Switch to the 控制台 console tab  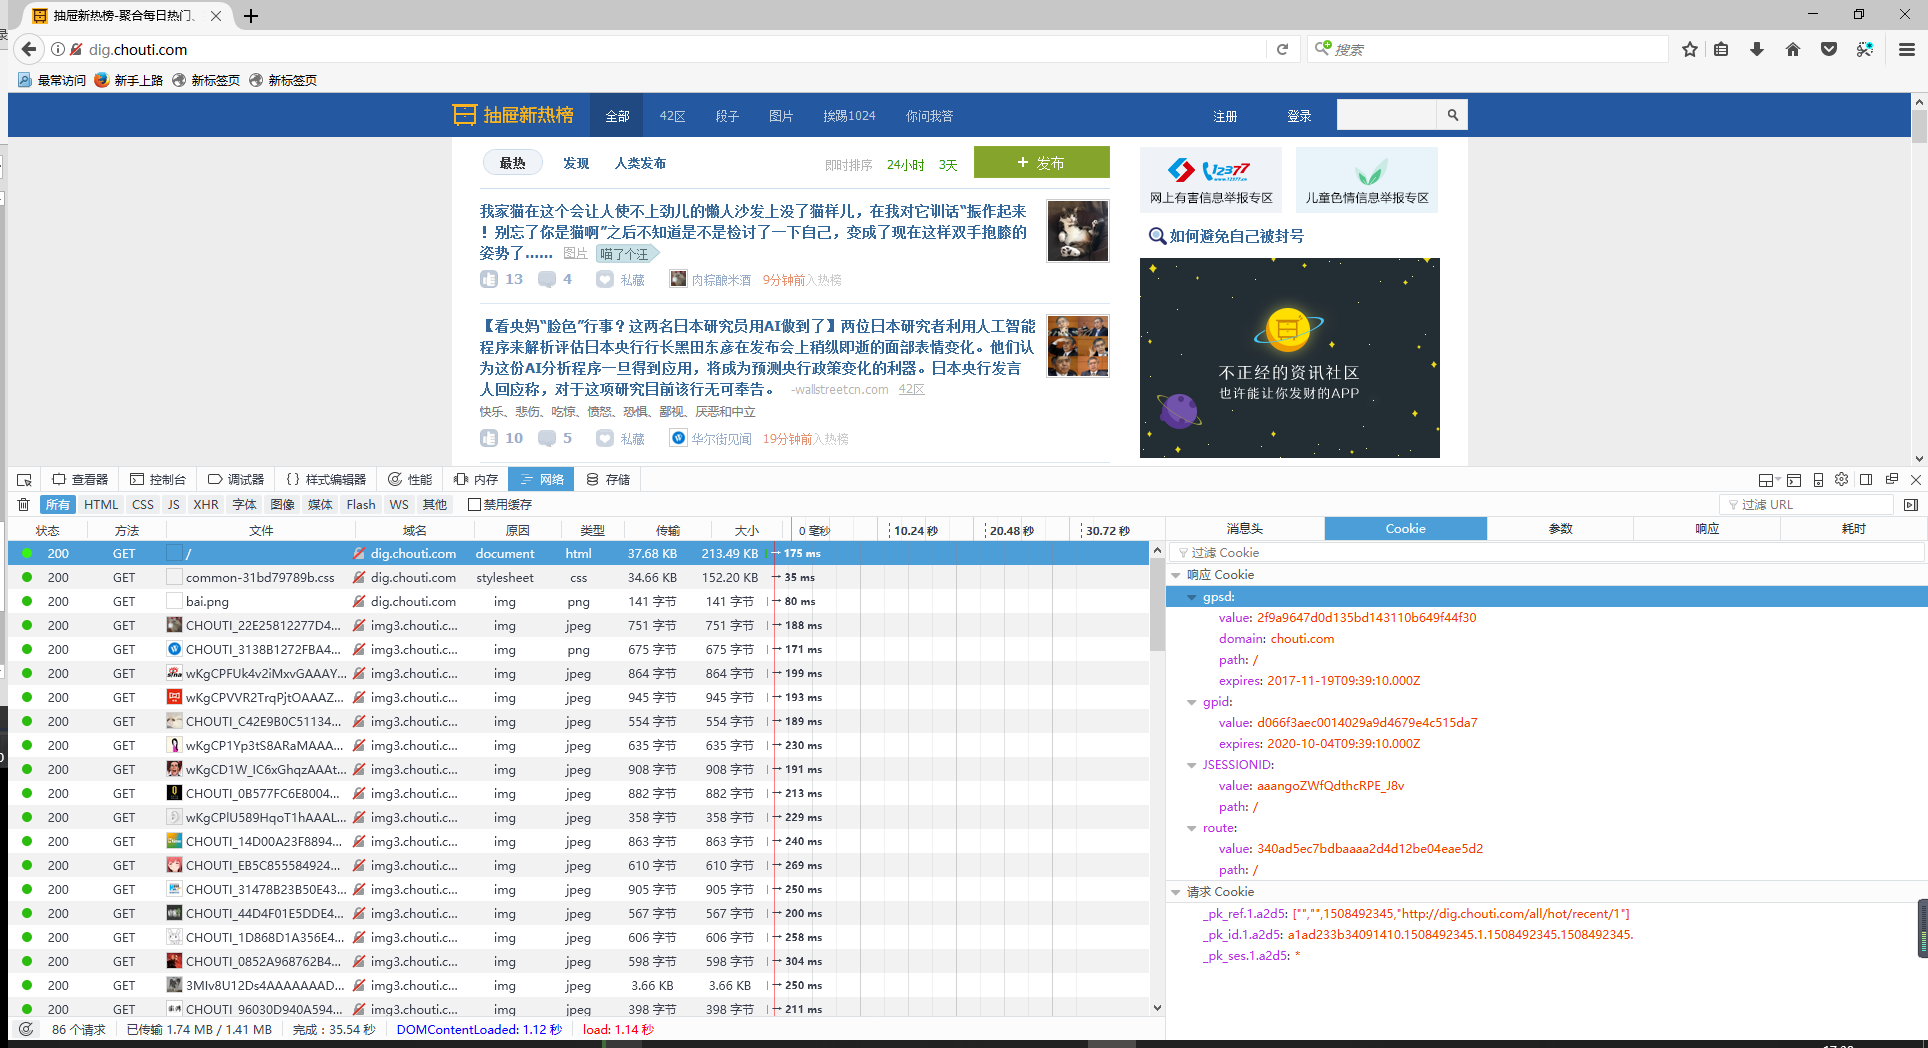click(158, 480)
